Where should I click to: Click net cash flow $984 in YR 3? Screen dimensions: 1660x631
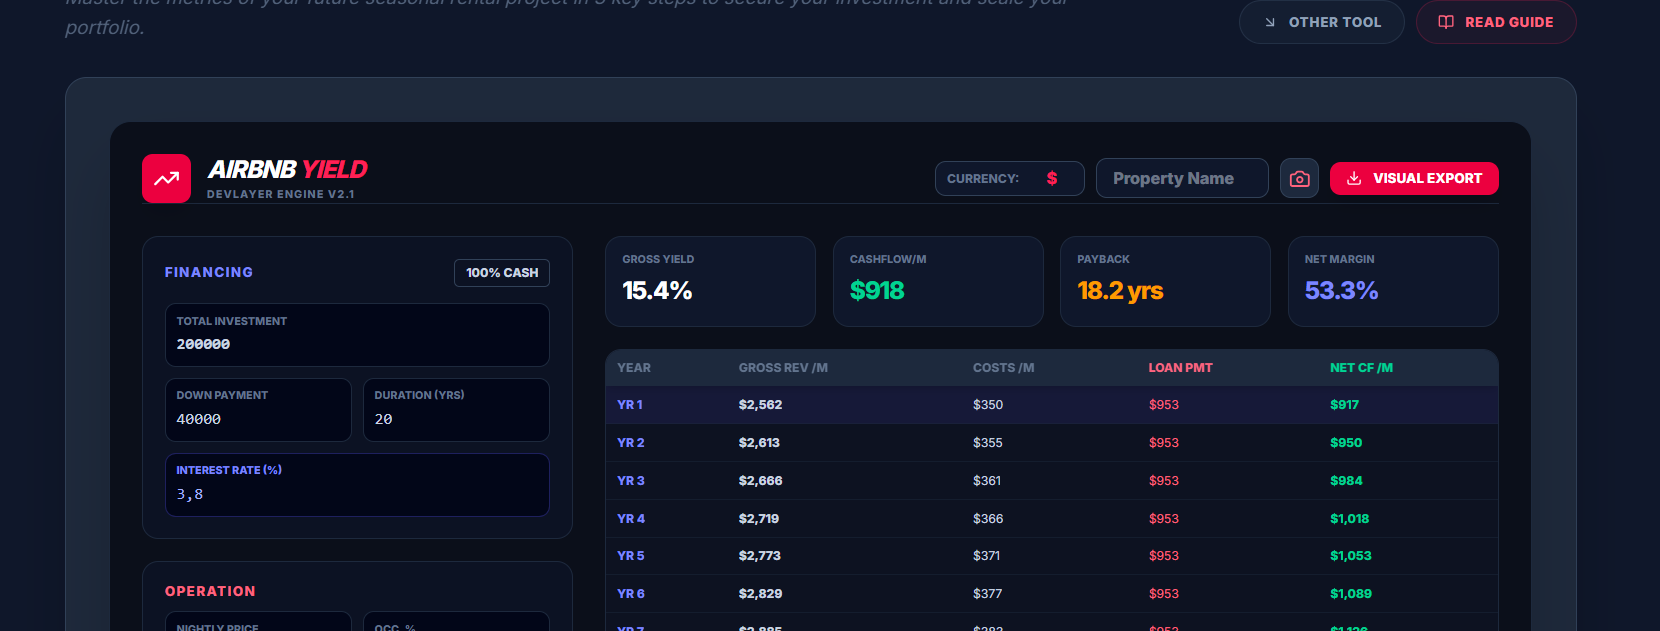tap(1346, 481)
